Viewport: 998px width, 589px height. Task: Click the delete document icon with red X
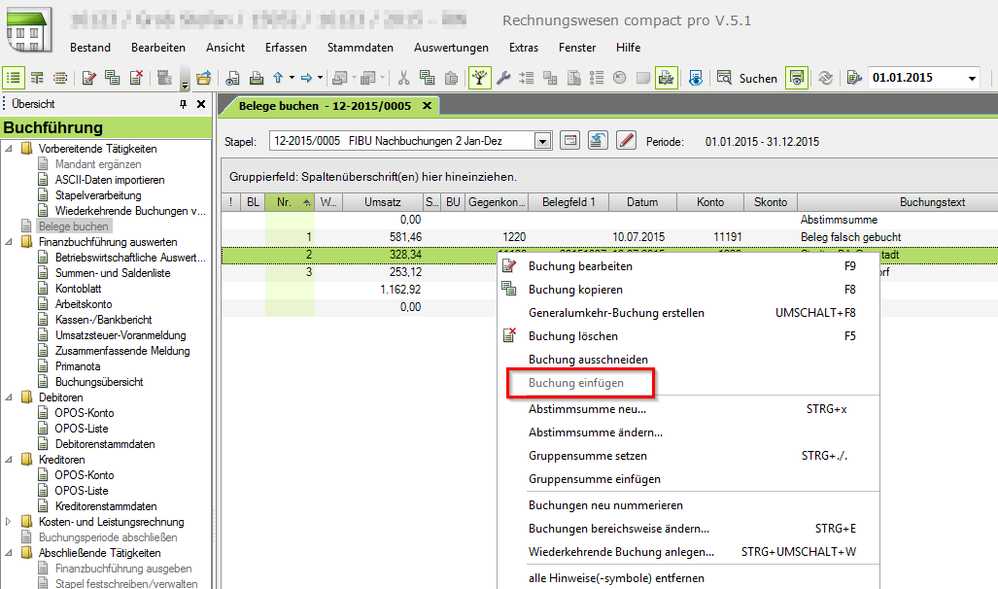[x=136, y=78]
